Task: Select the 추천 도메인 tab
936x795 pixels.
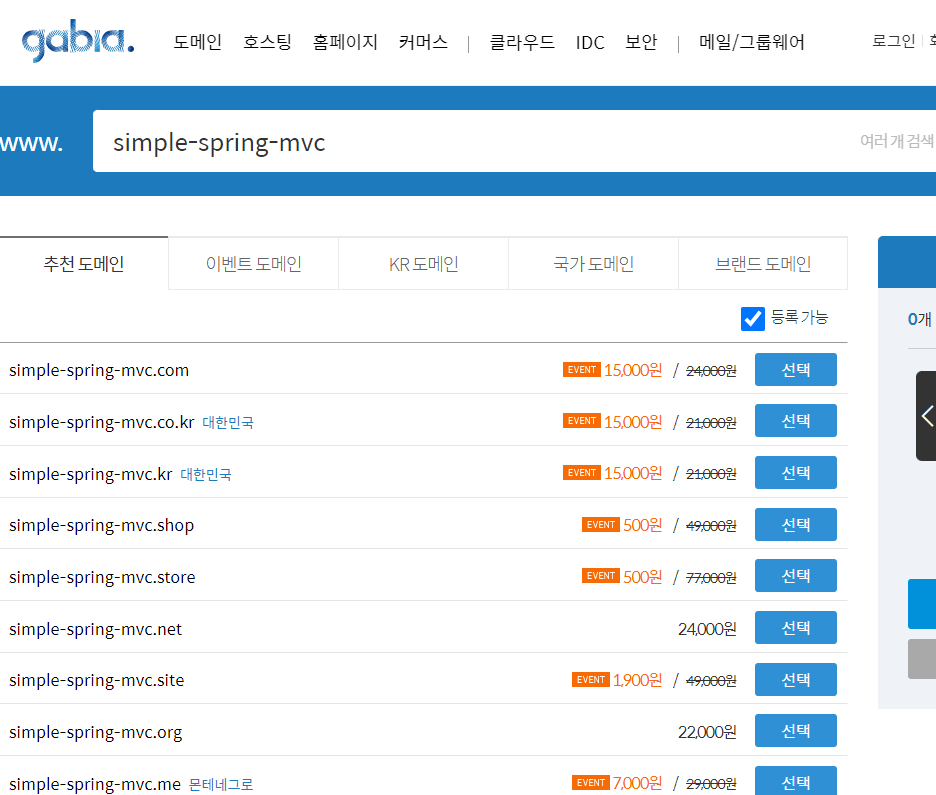Action: tap(84, 263)
